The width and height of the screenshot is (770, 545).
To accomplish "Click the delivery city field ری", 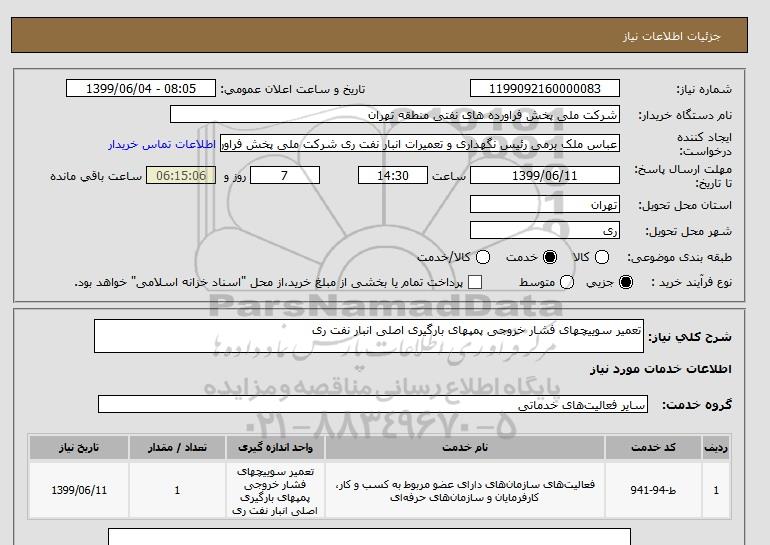I will (545, 230).
